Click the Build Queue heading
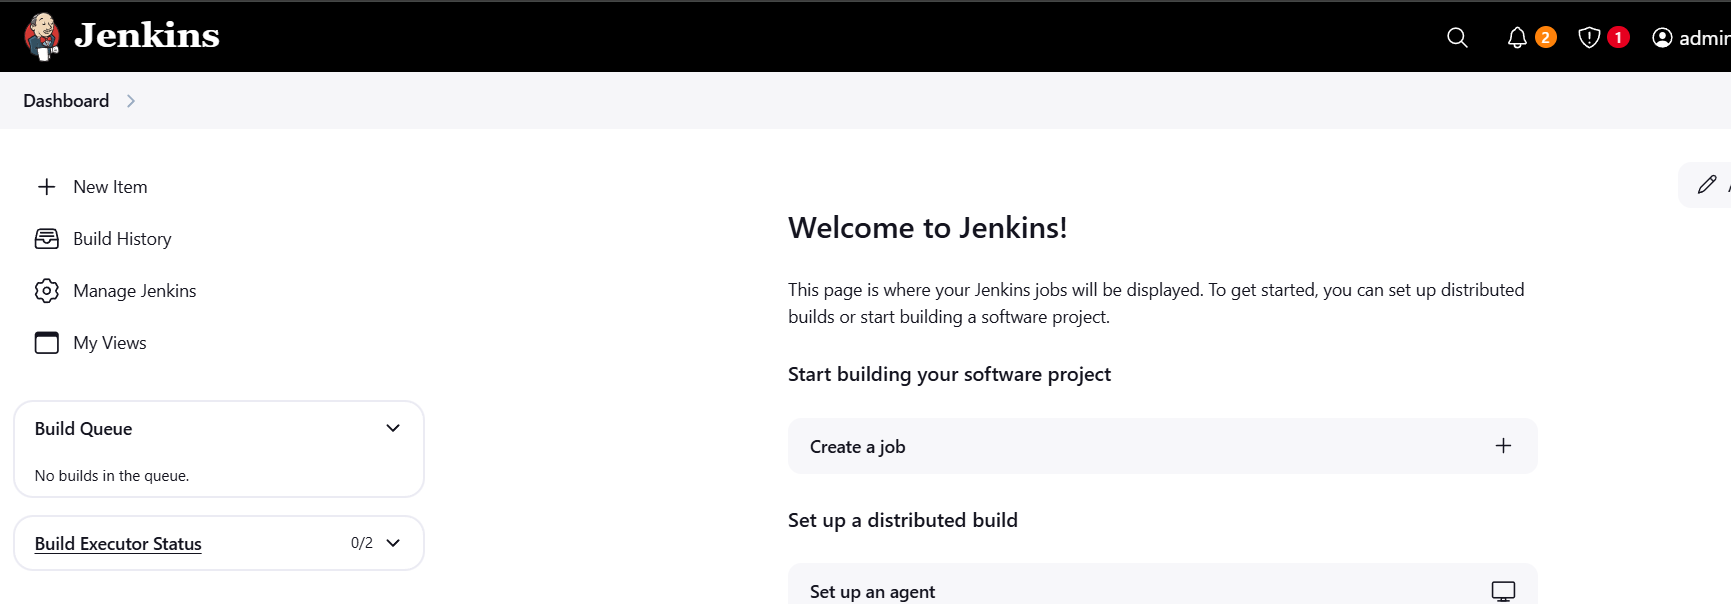Viewport: 1731px width, 604px height. 83,429
